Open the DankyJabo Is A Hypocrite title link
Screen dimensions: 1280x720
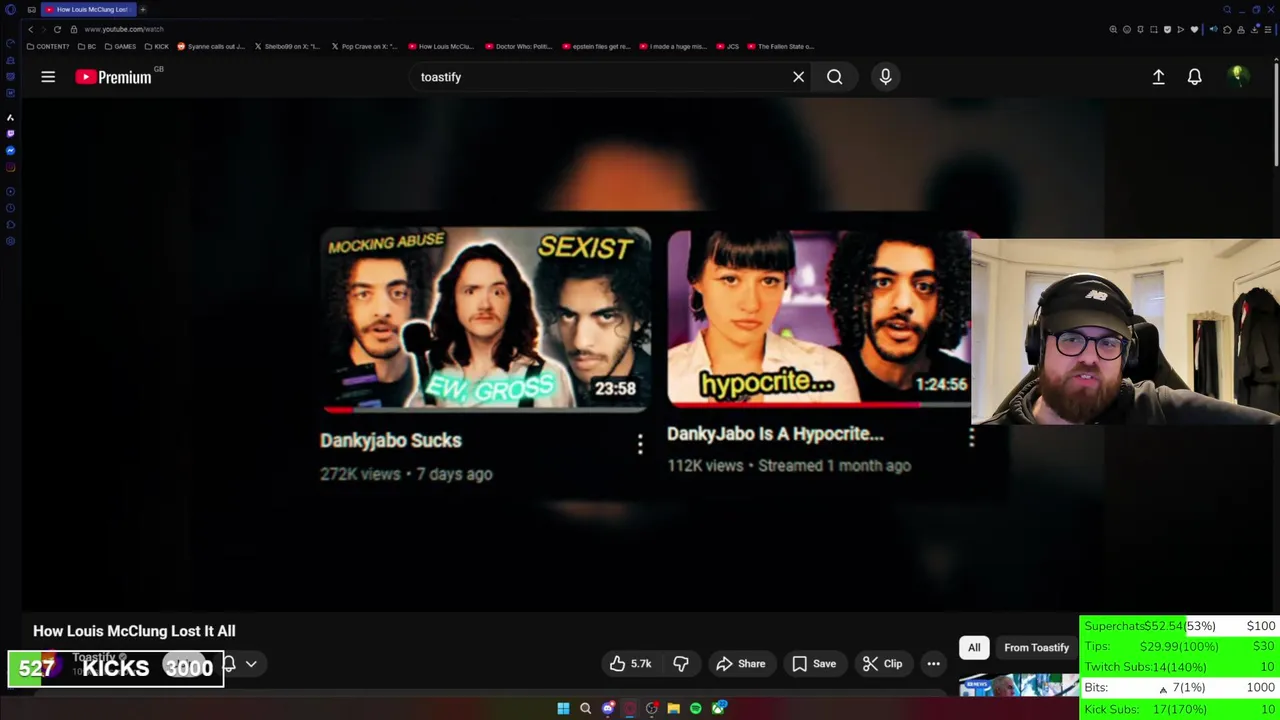pos(775,433)
